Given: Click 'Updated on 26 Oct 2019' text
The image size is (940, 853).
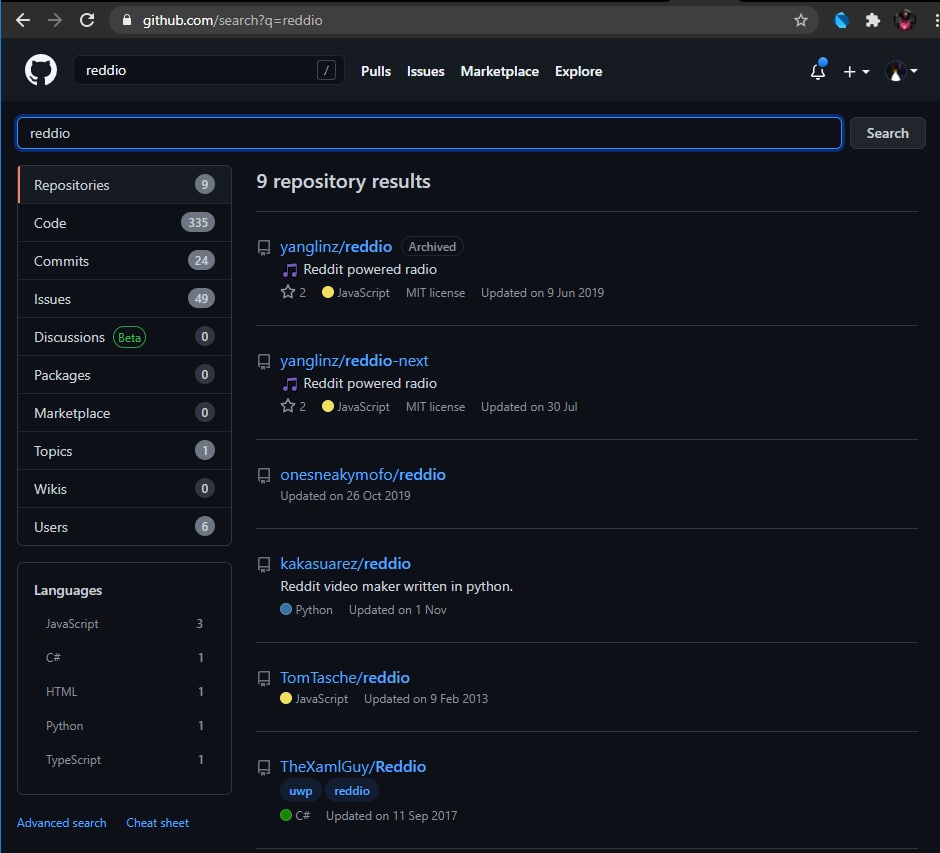Looking at the screenshot, I should coord(345,496).
